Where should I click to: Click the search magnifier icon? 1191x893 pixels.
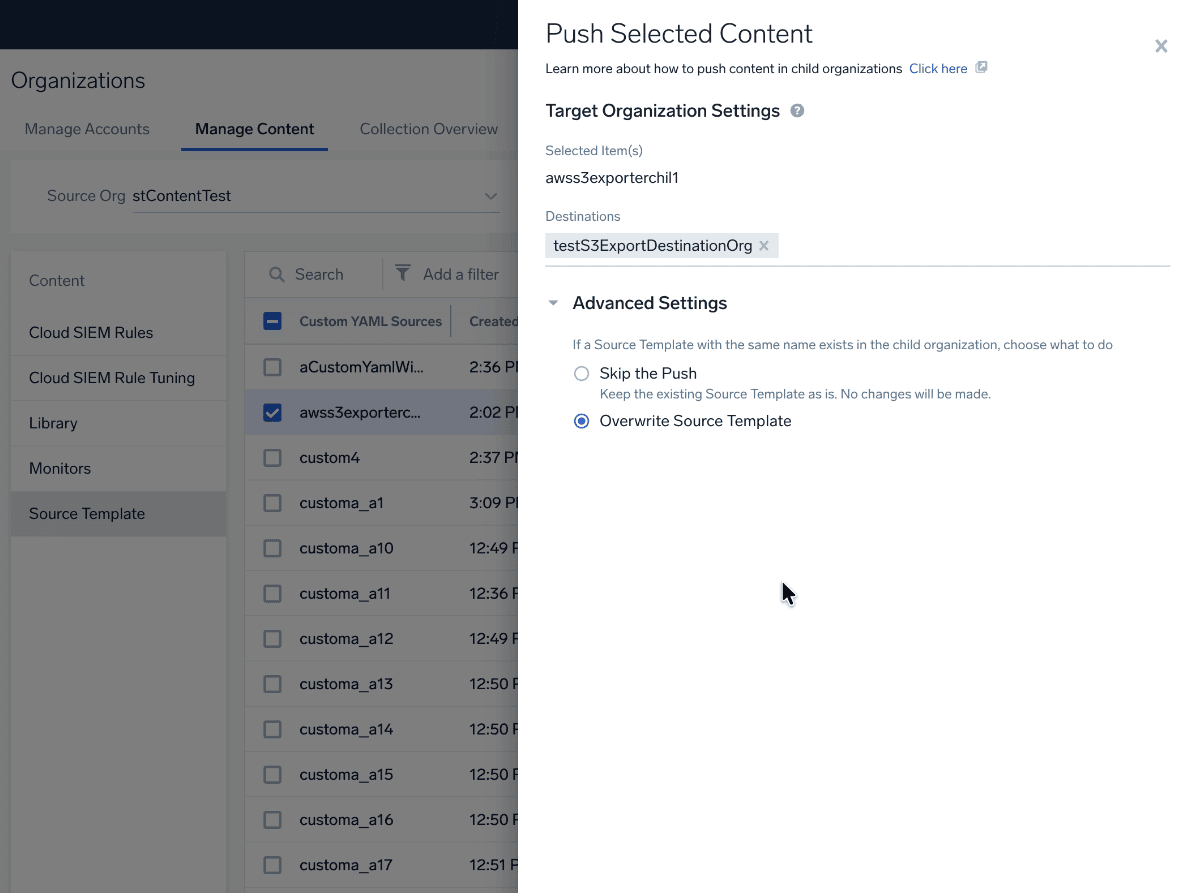(x=277, y=274)
